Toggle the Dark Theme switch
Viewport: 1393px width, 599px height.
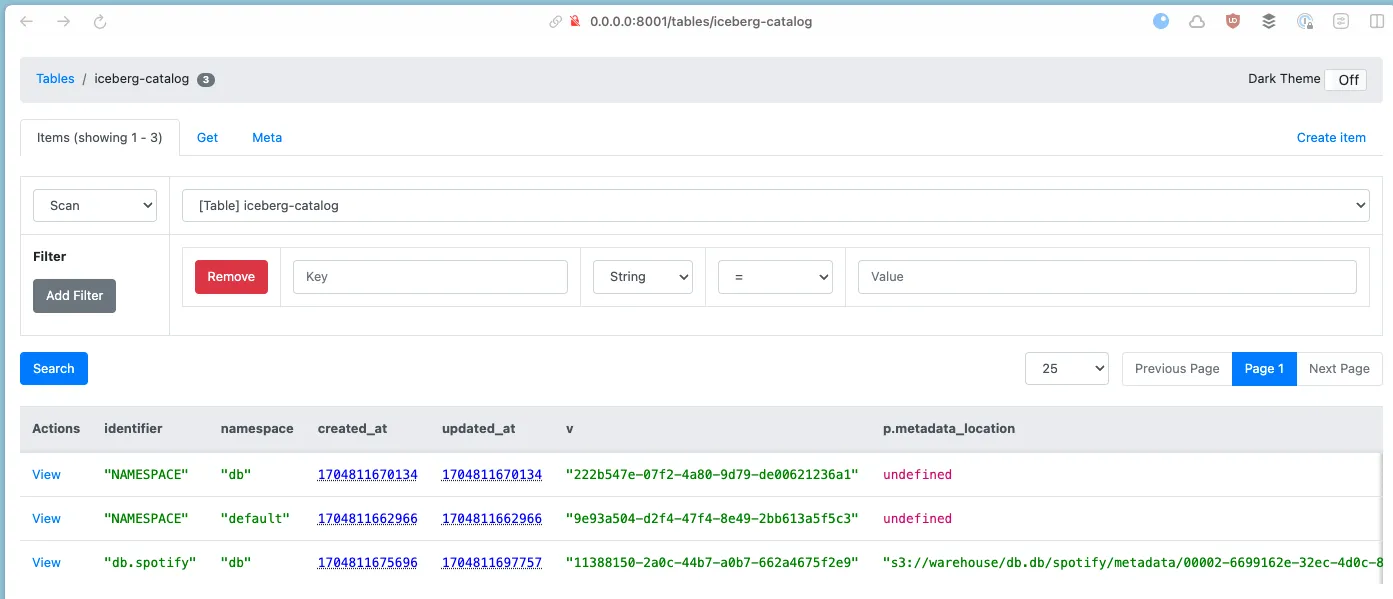point(1345,80)
